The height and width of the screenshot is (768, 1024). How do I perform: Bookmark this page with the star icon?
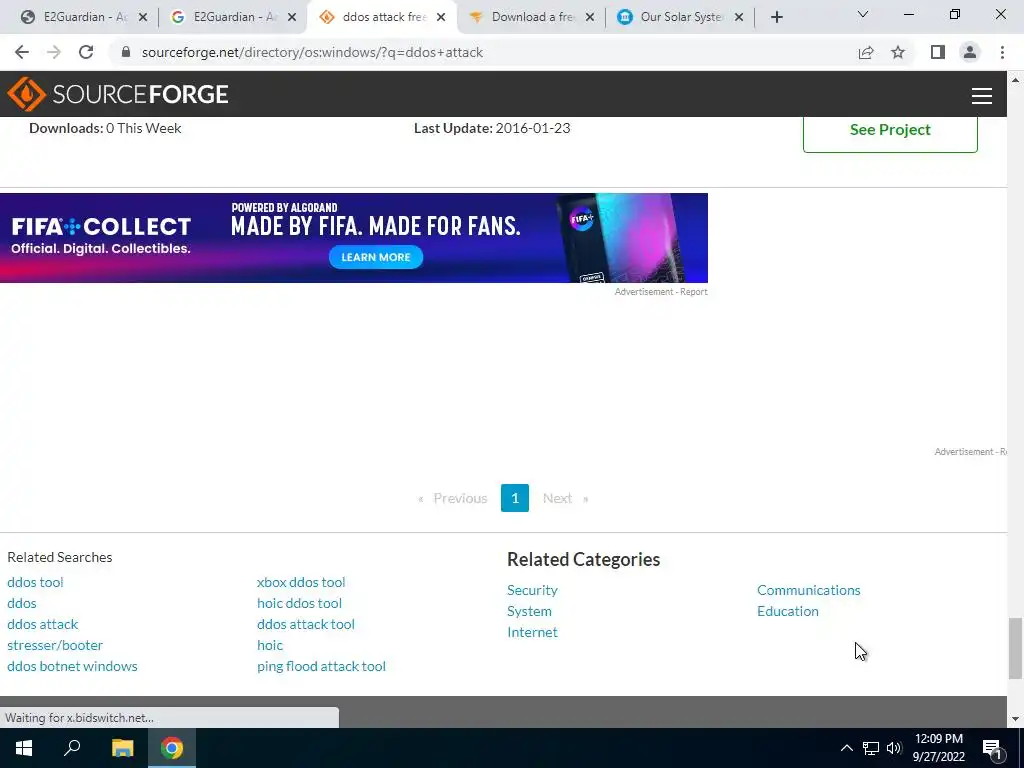898,52
